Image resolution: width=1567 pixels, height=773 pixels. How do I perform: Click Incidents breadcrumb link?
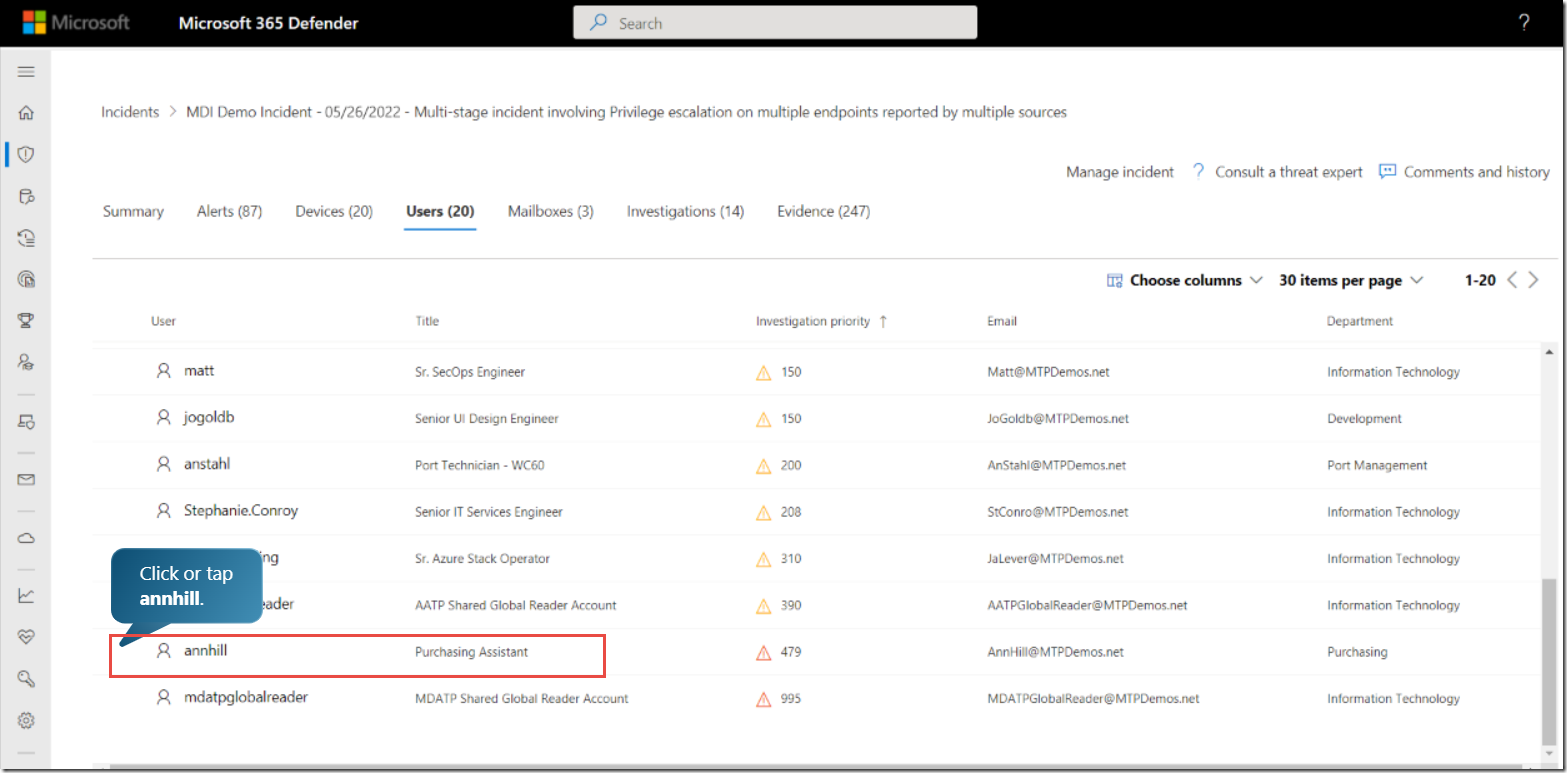click(130, 112)
